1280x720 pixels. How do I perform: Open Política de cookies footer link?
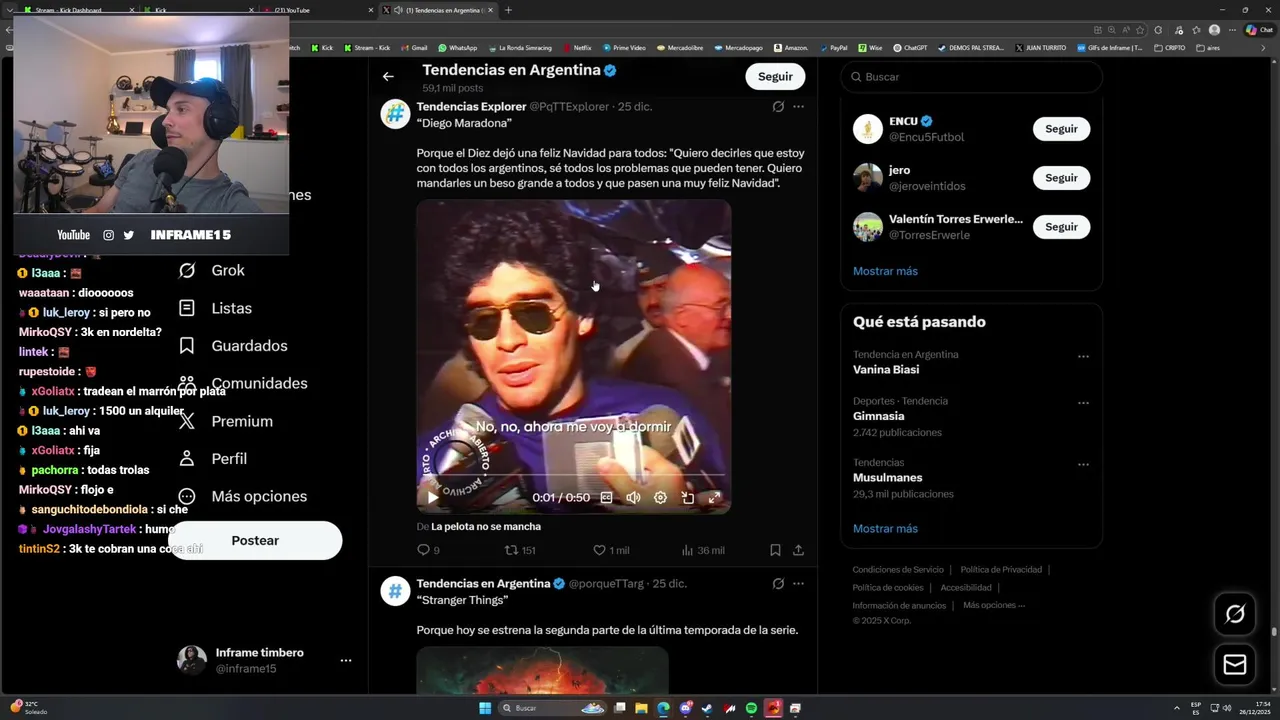tap(888, 588)
